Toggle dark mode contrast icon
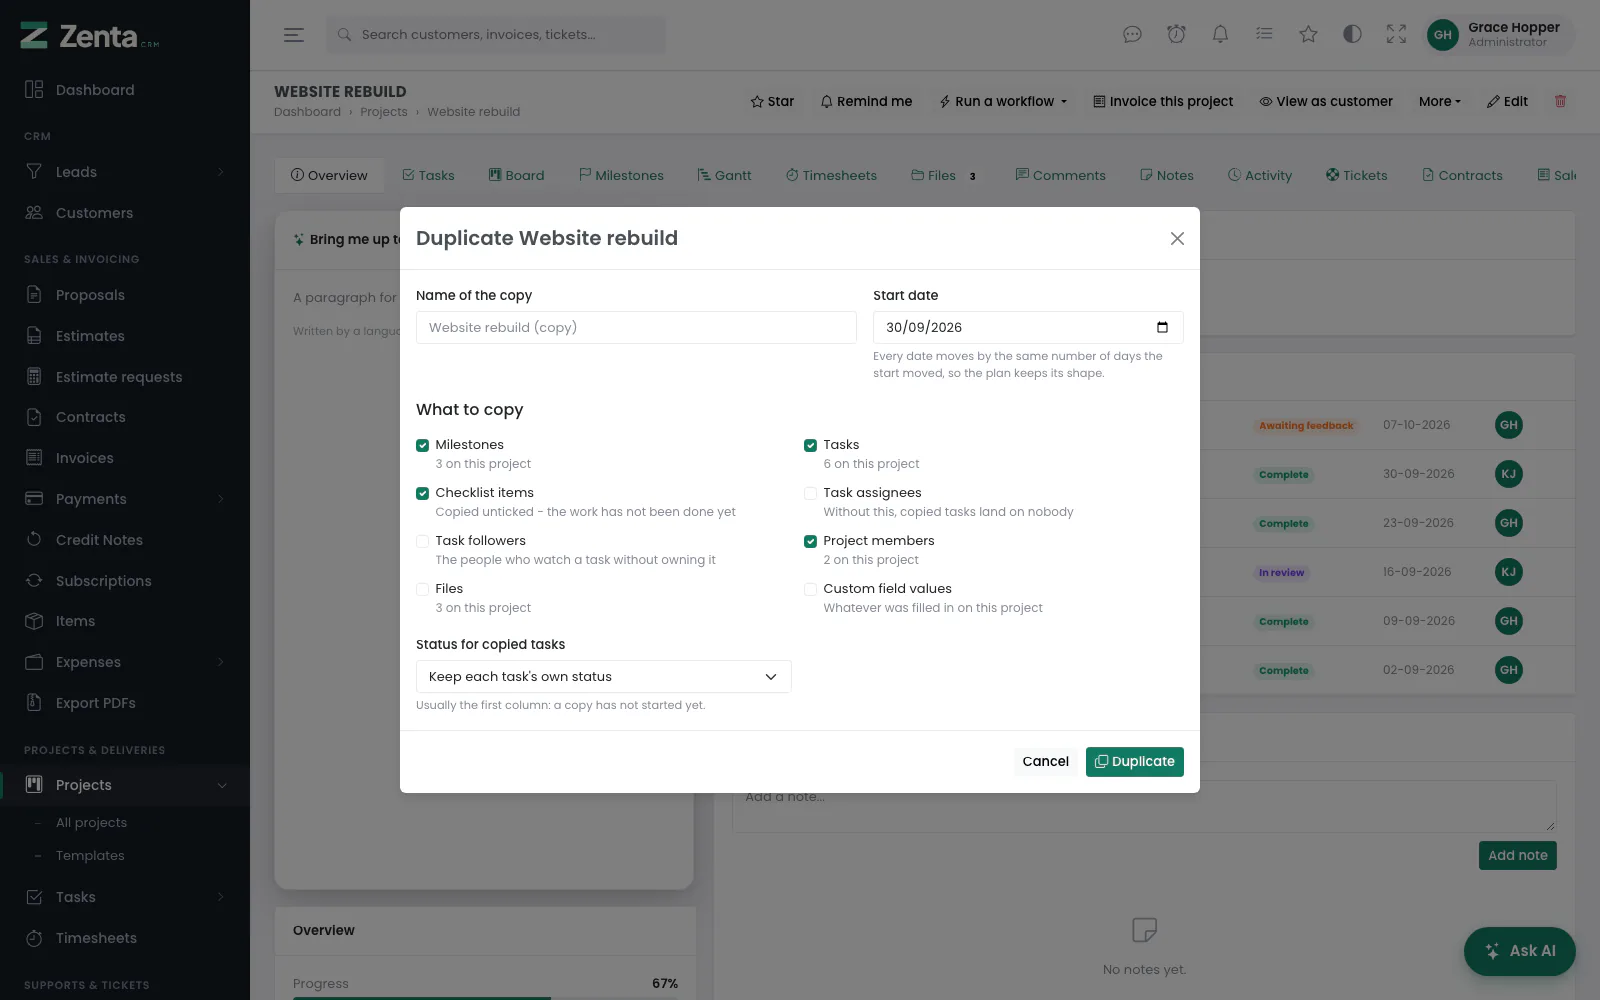 1352,35
